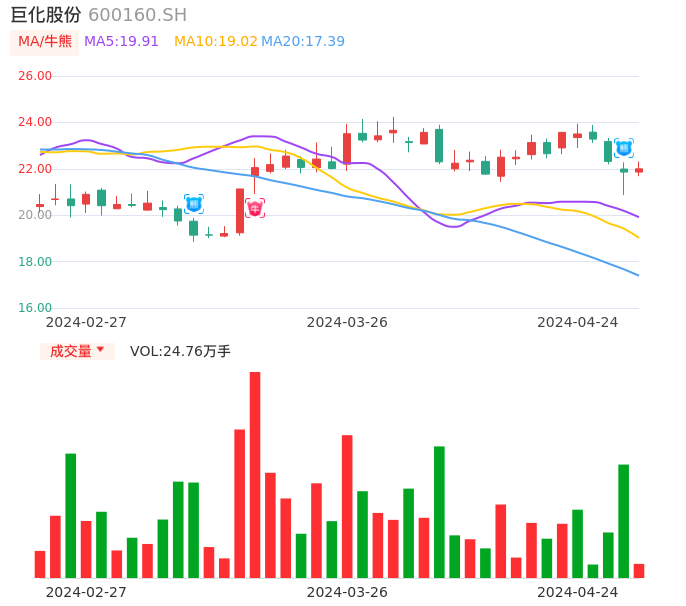
Task: Click the tallest red volume bar
Action: [x=255, y=474]
